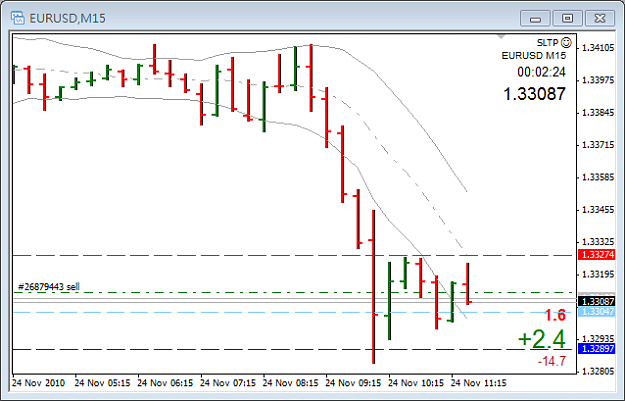The image size is (625, 401).
Task: Click the 1.32935 price scale label
Action: (598, 339)
